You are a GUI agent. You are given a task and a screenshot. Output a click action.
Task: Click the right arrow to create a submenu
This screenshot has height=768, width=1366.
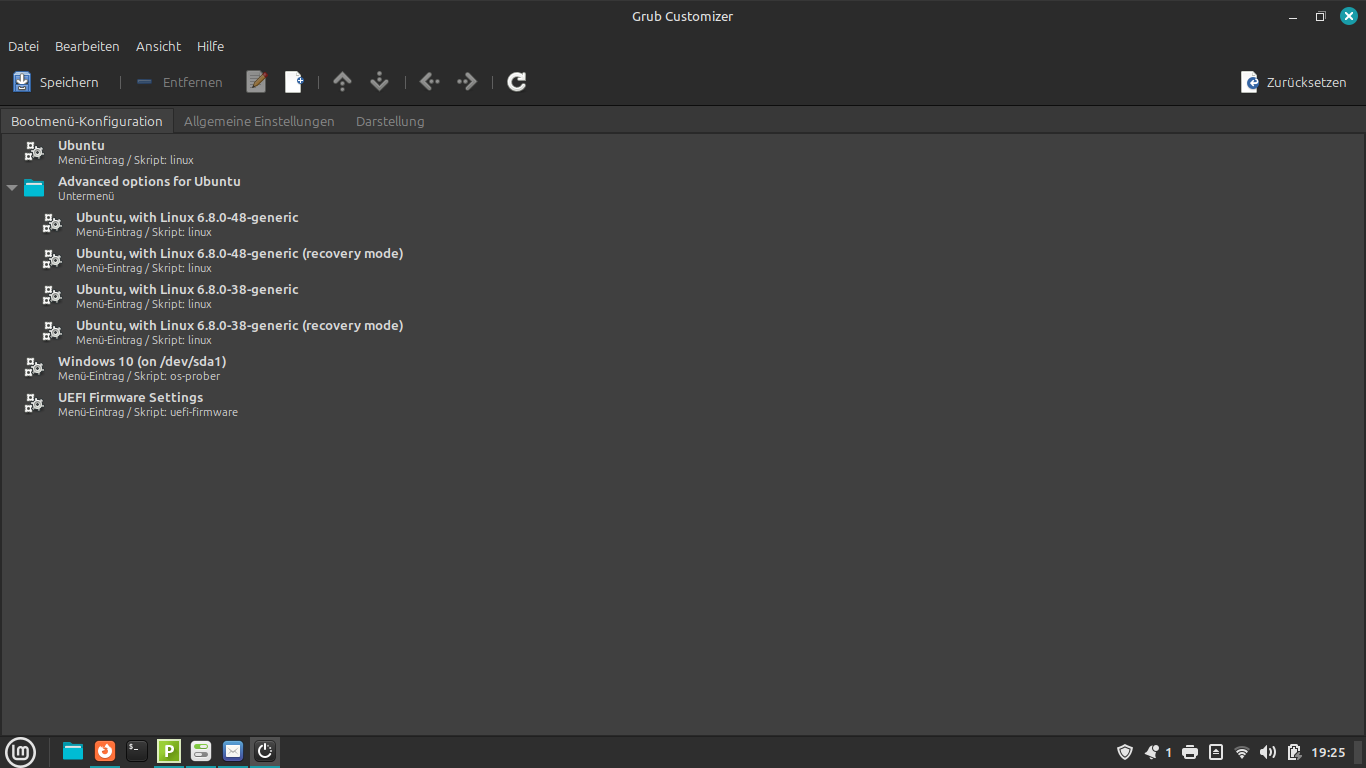467,82
